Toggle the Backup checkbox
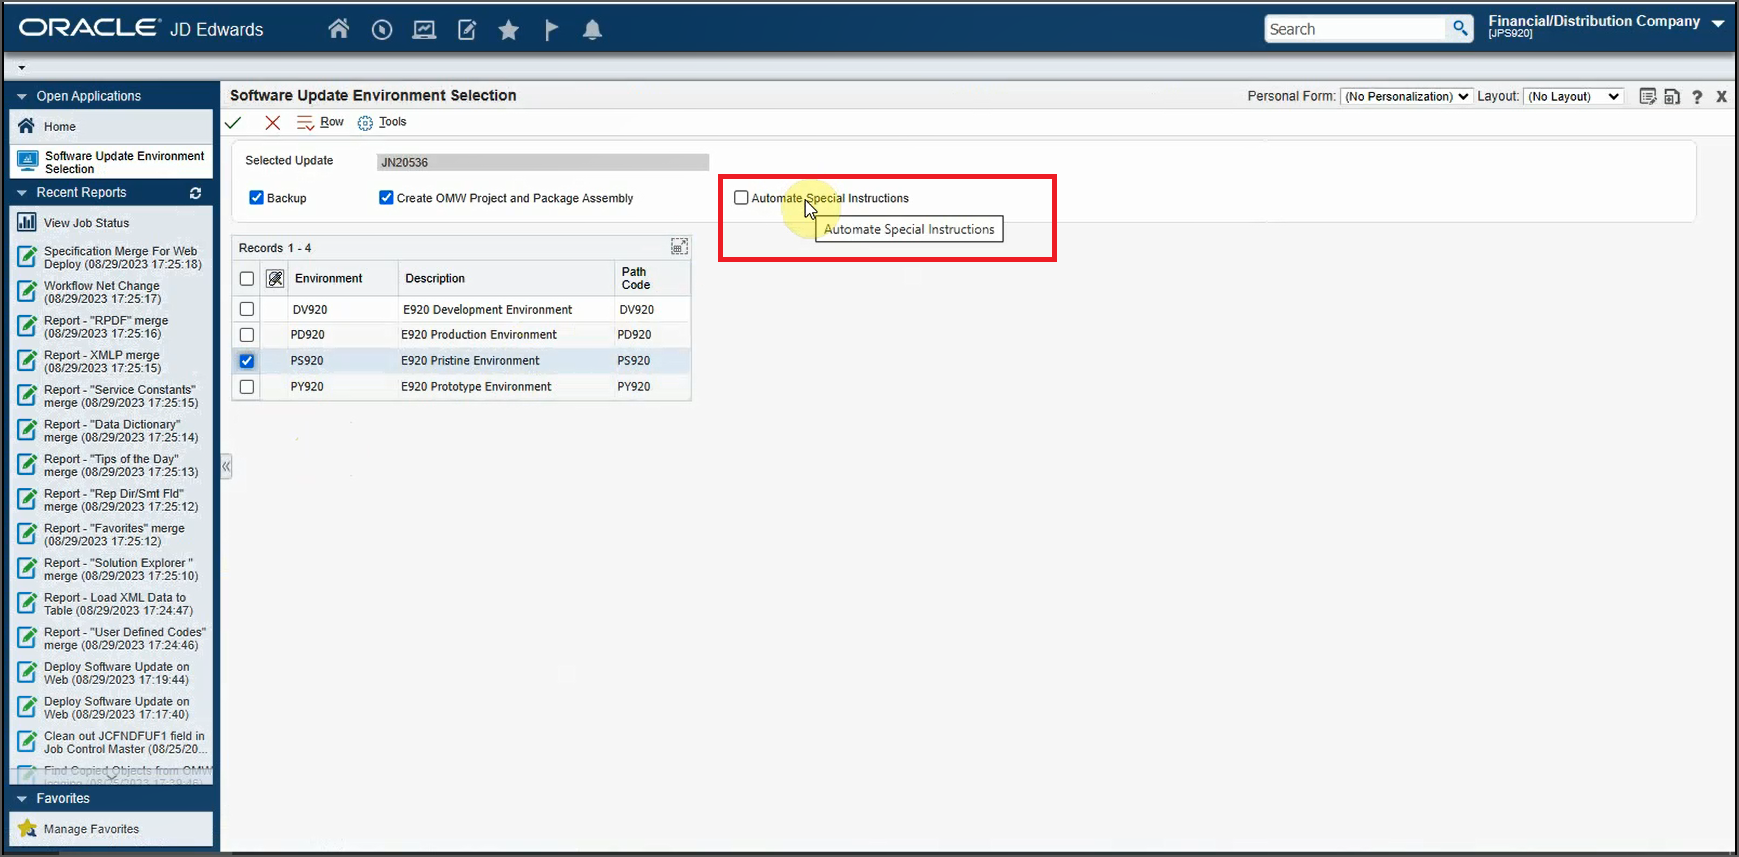This screenshot has height=857, width=1739. pos(256,198)
